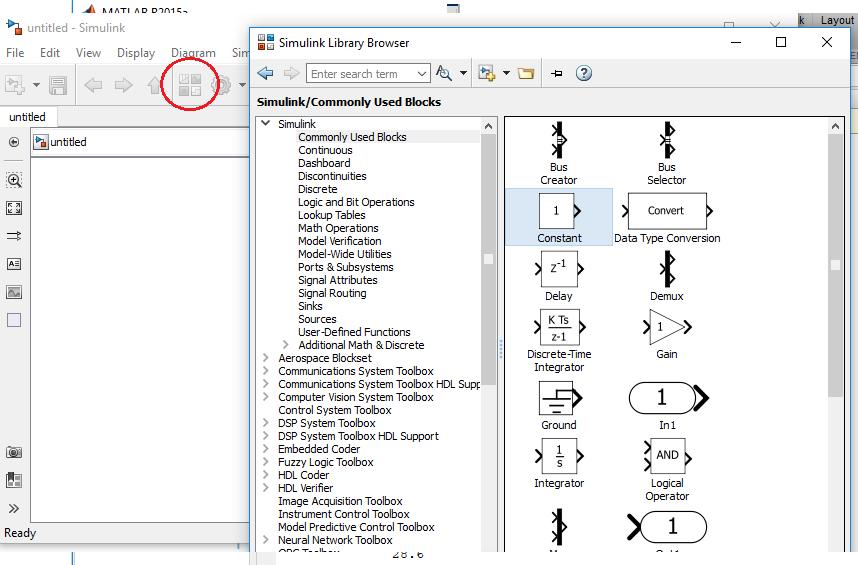The height and width of the screenshot is (565, 858).
Task: Expand palette with double chevron icon
Action: [x=14, y=509]
